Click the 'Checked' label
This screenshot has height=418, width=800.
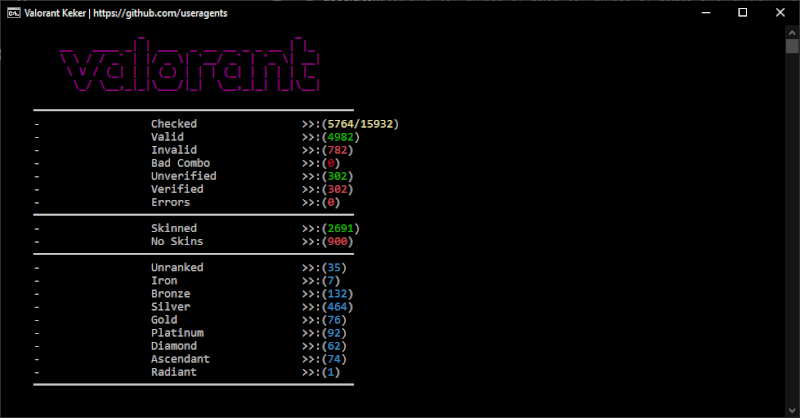click(x=173, y=124)
